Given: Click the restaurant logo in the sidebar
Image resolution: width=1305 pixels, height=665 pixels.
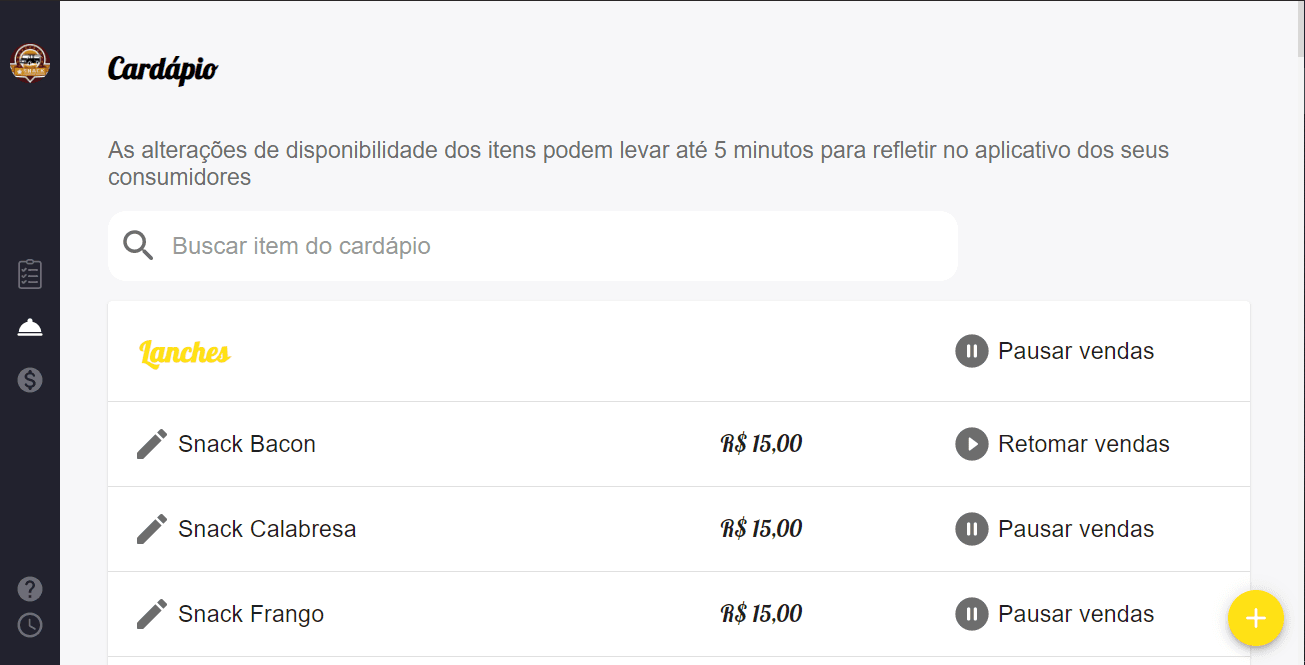Looking at the screenshot, I should coord(30,64).
